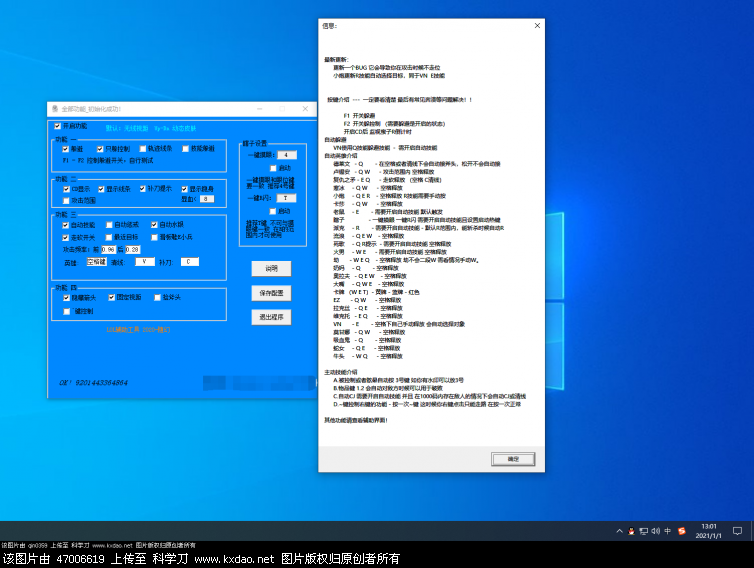Enable the 最近目标 checkbox

tap(109, 238)
